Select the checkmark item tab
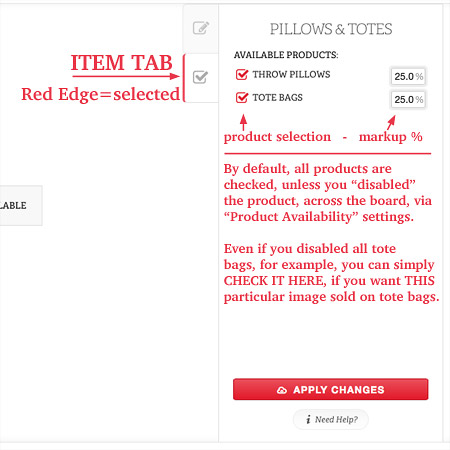The image size is (450, 450). (201, 77)
